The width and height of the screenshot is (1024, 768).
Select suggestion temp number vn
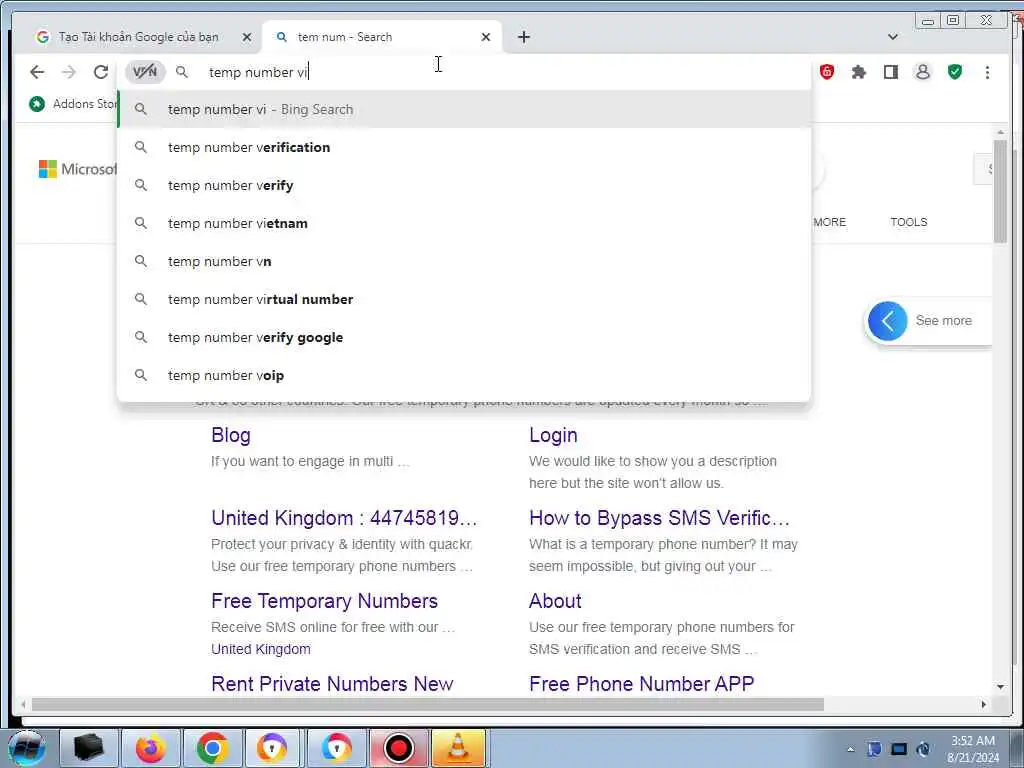[x=464, y=261]
